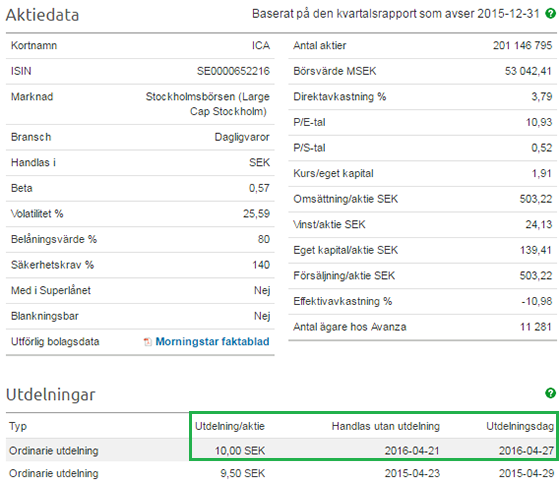Viewport: 560px width, 482px height.
Task: Click the Direktavkastning % value 3,79
Action: (541, 96)
